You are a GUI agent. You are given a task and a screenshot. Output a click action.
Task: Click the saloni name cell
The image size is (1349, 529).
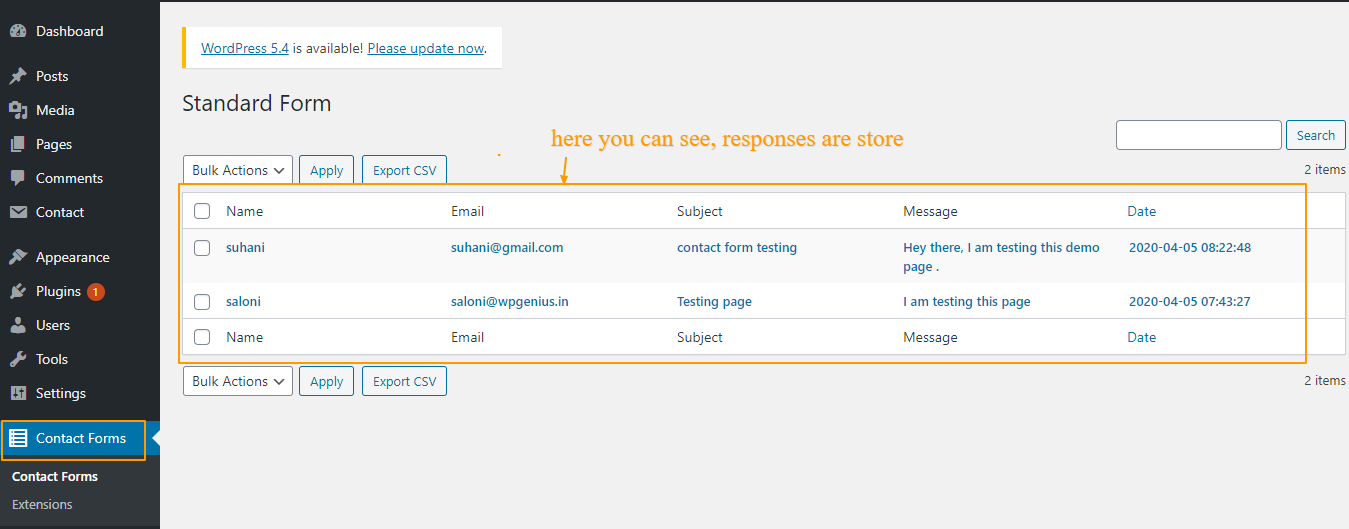(x=243, y=301)
